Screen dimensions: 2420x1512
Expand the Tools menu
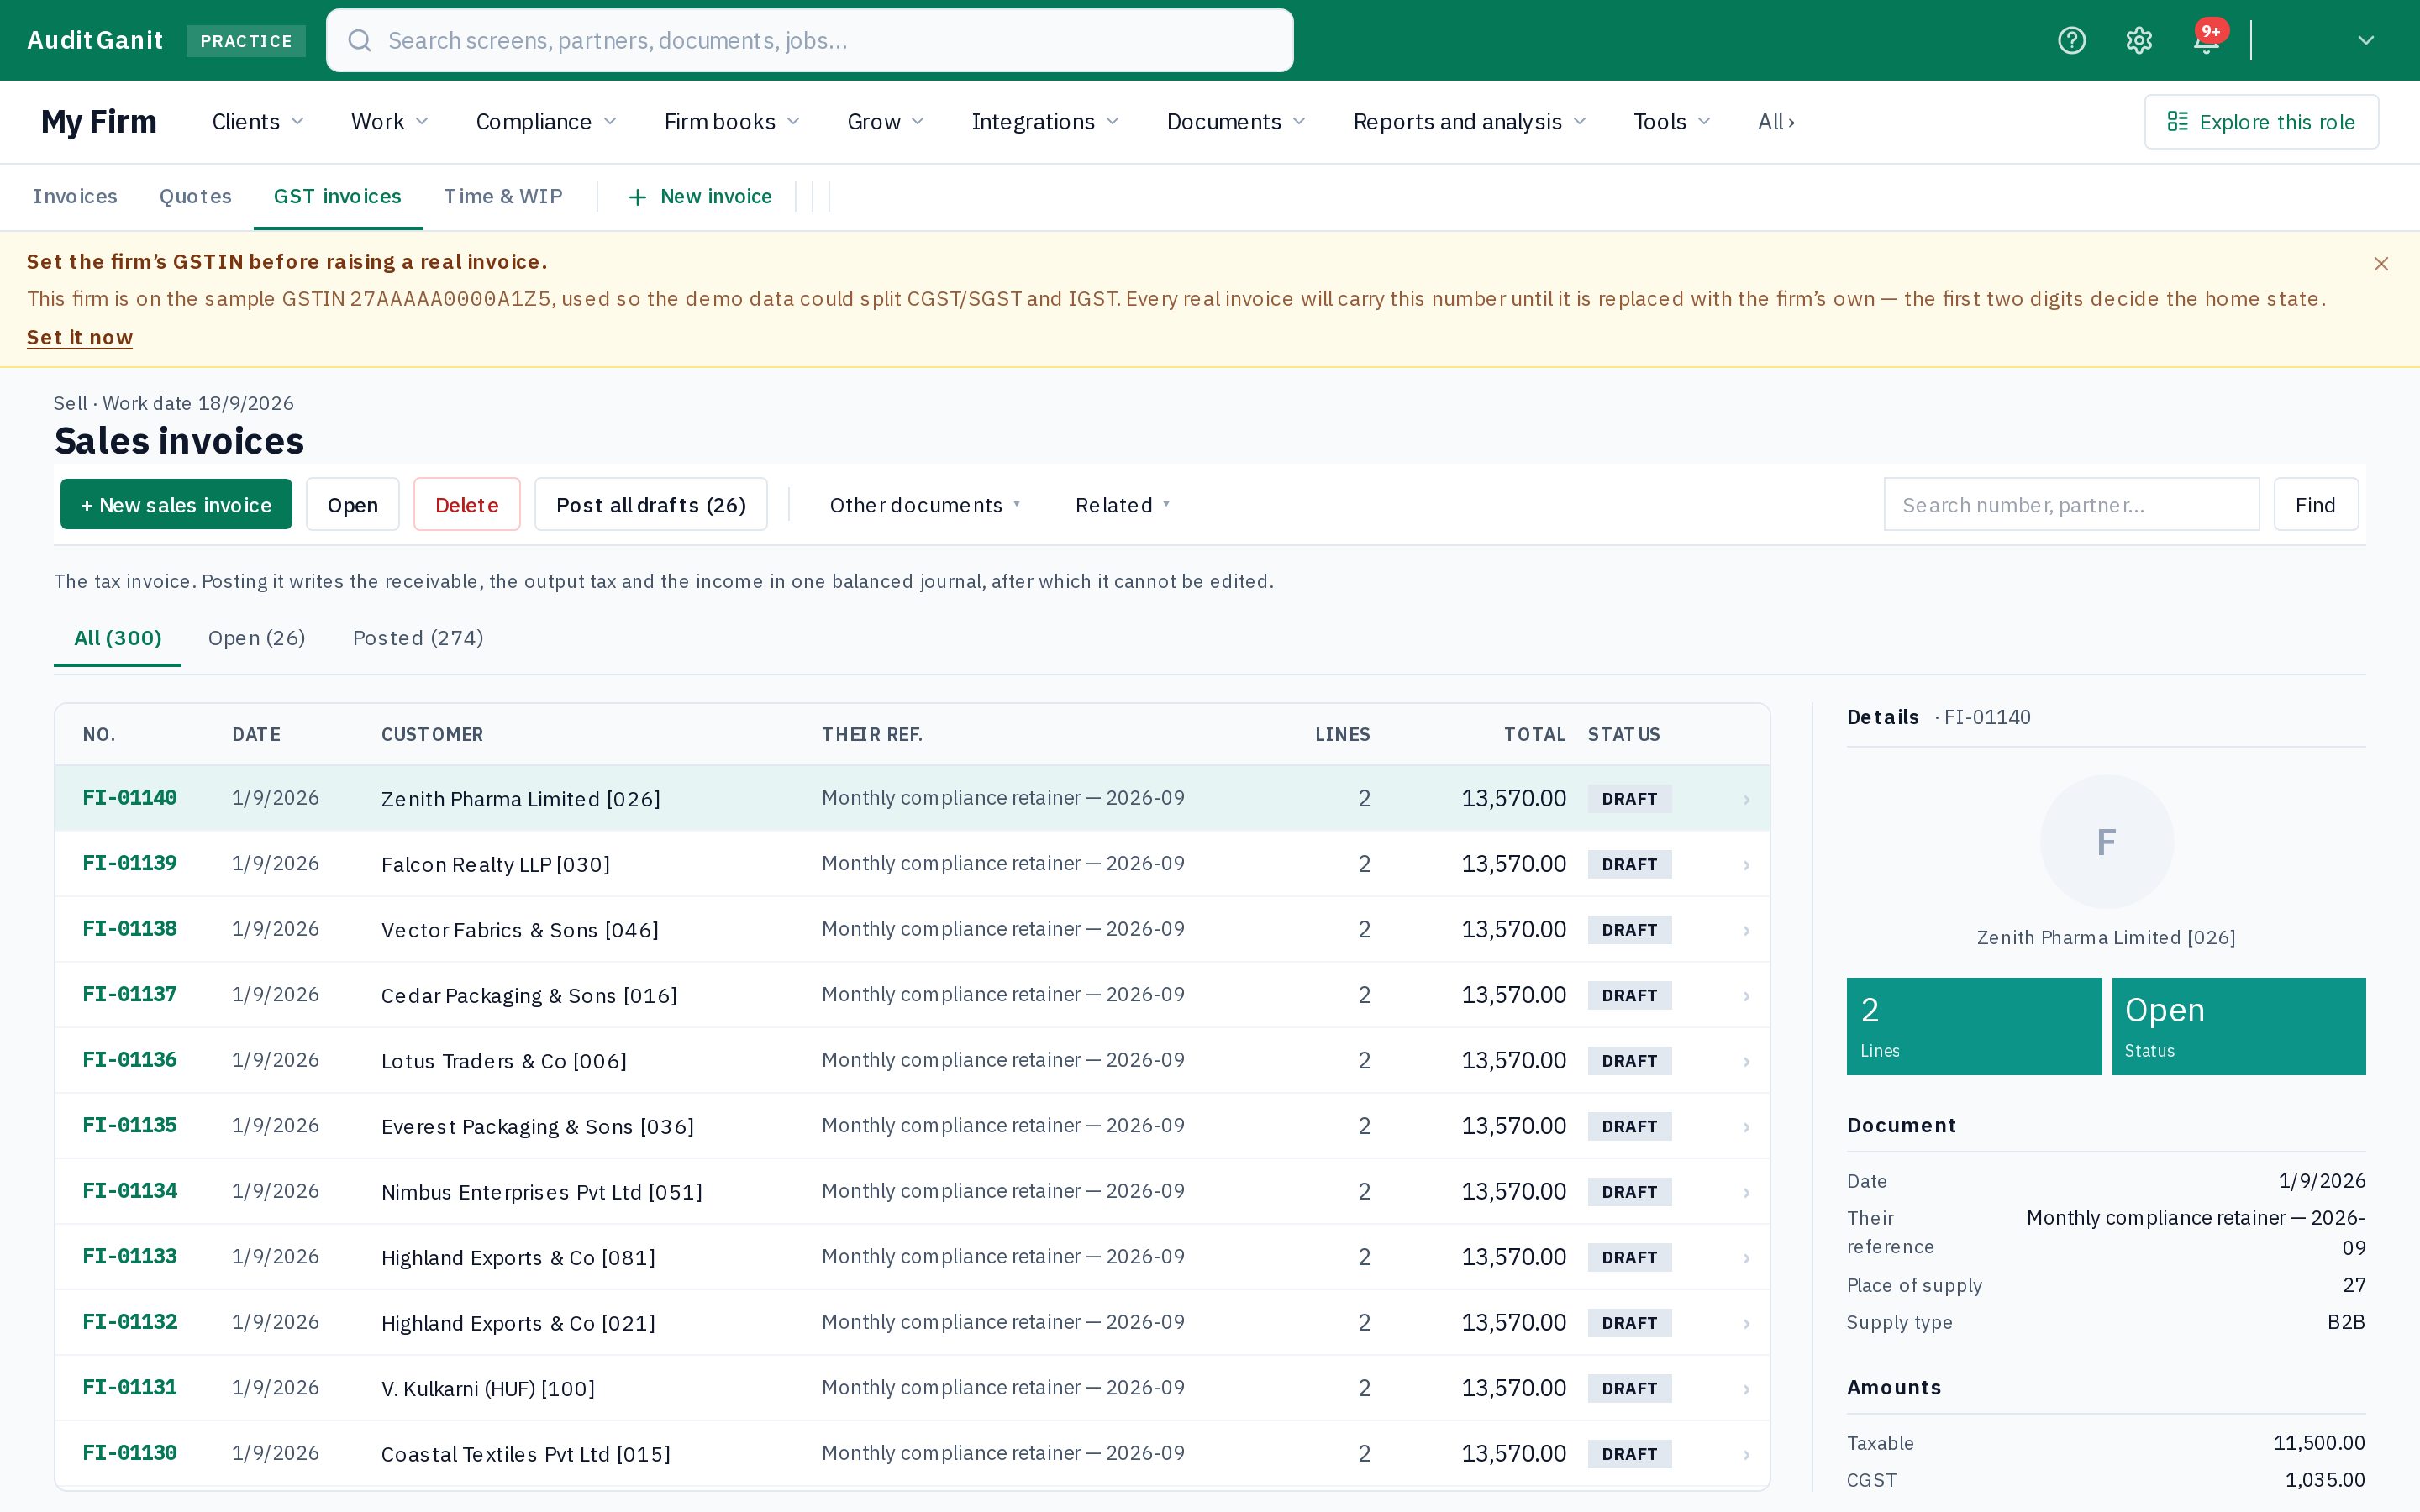coord(1672,121)
